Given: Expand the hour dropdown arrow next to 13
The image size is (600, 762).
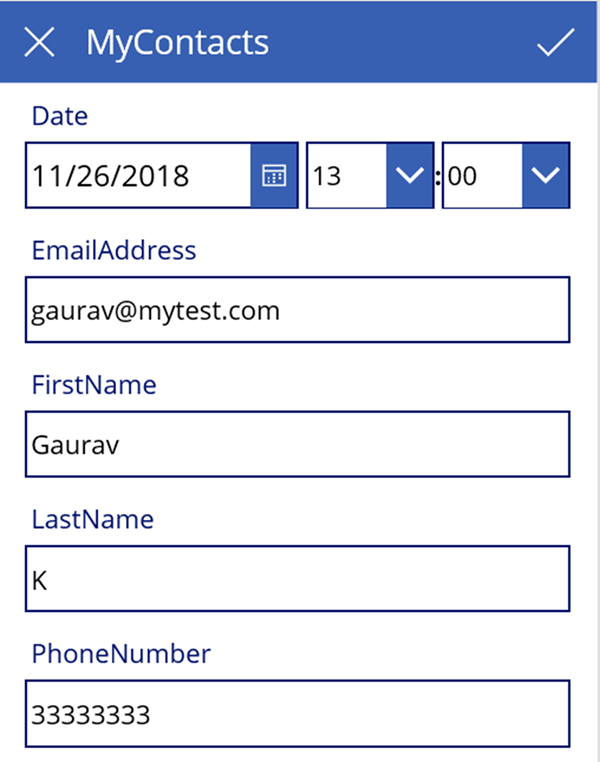Looking at the screenshot, I should (x=410, y=176).
